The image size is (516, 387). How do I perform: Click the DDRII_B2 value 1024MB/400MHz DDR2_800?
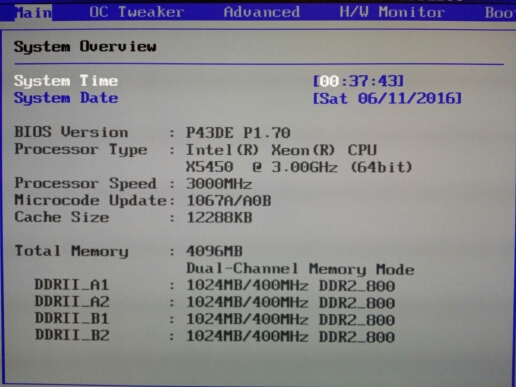pyautogui.click(x=290, y=337)
